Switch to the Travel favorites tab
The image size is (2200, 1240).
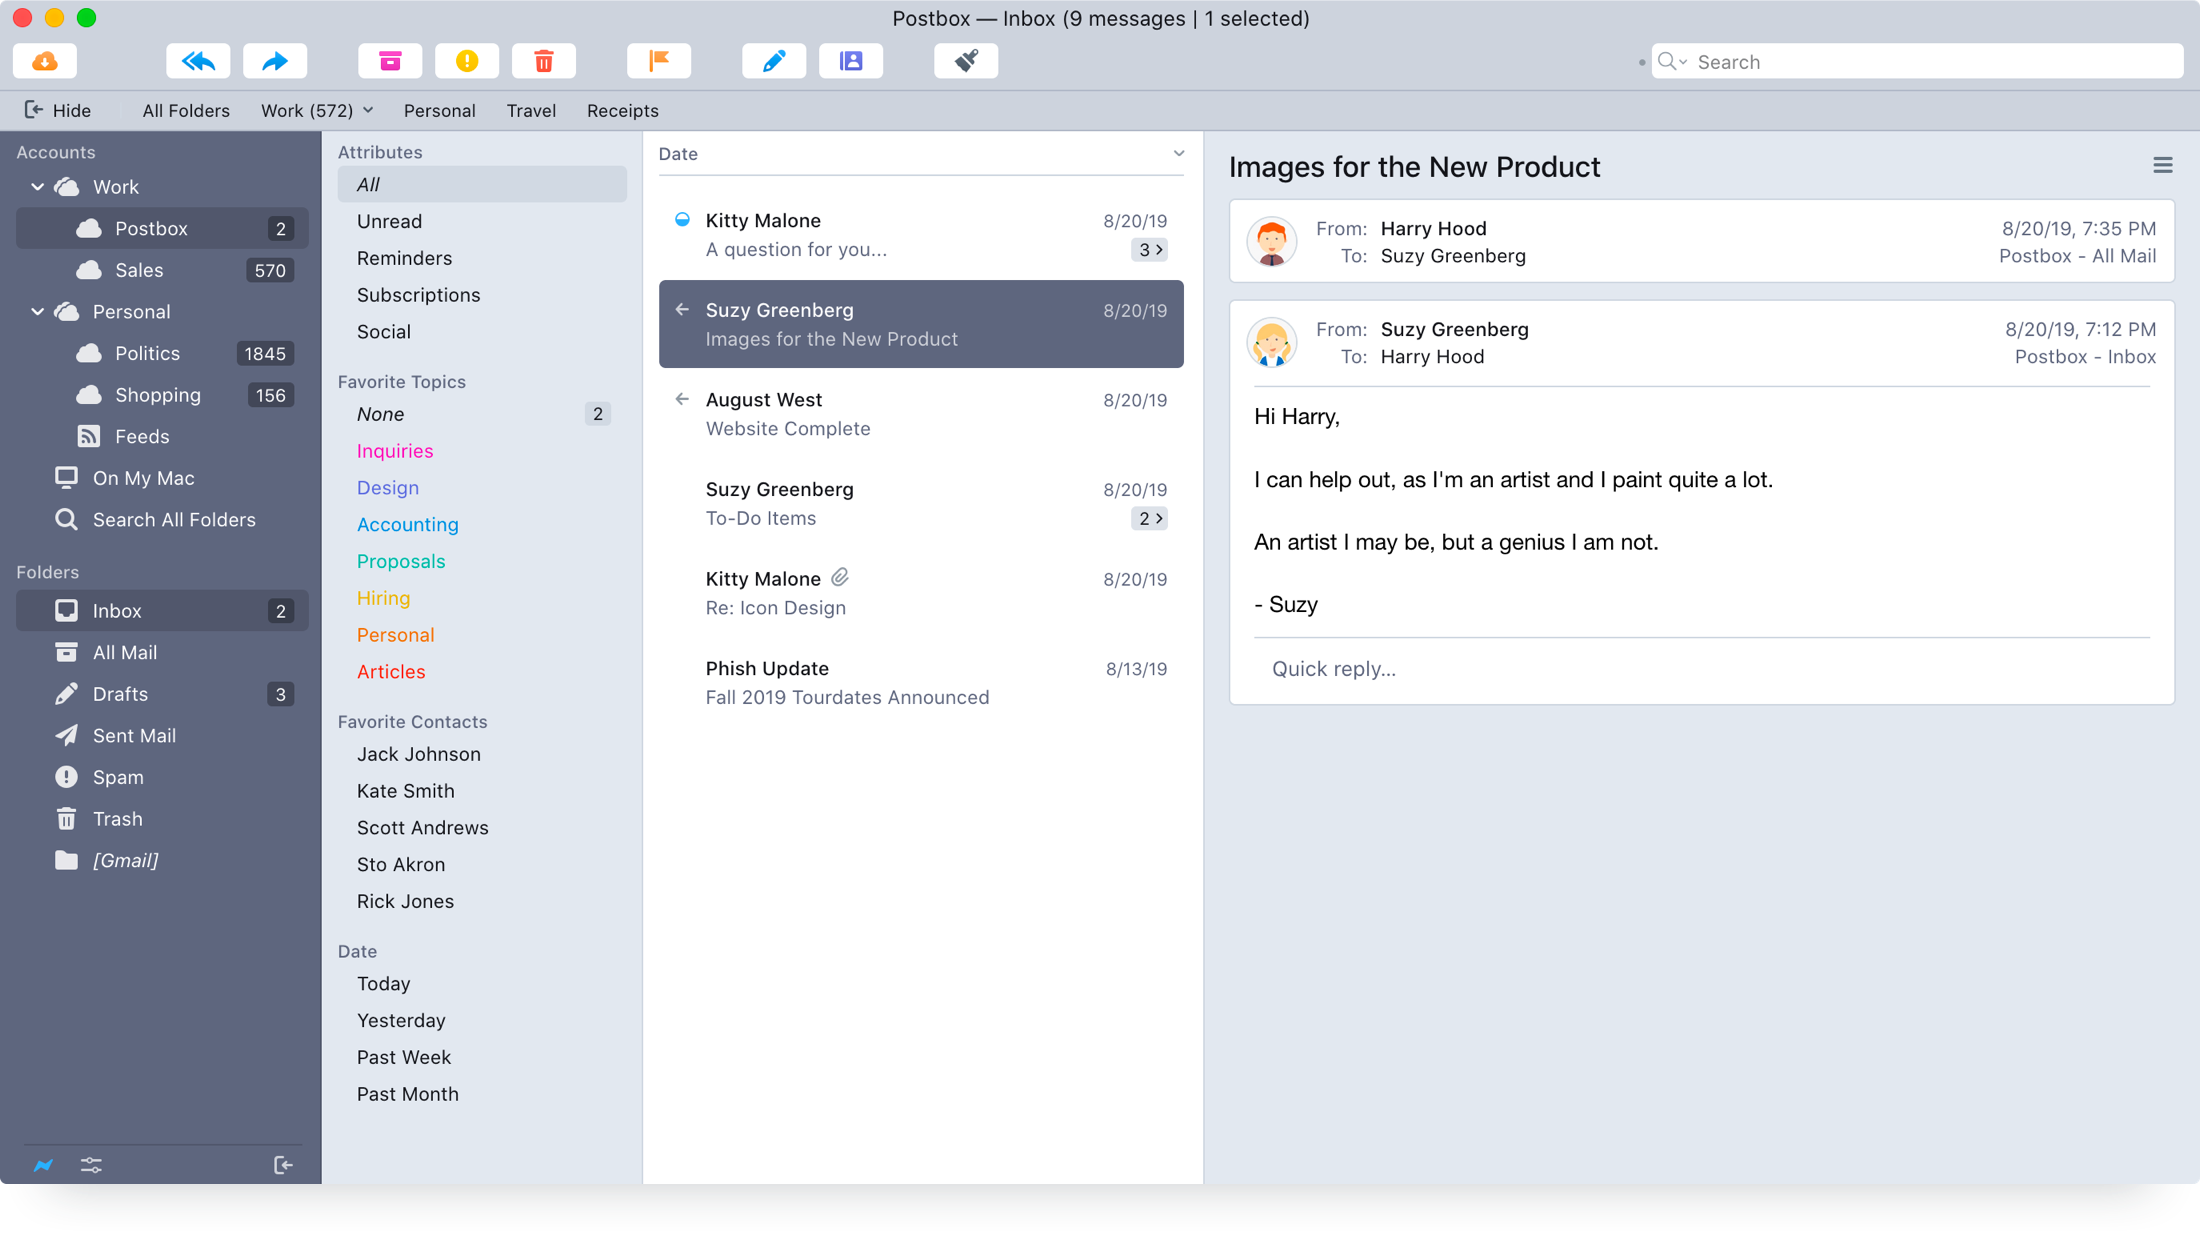click(x=531, y=110)
